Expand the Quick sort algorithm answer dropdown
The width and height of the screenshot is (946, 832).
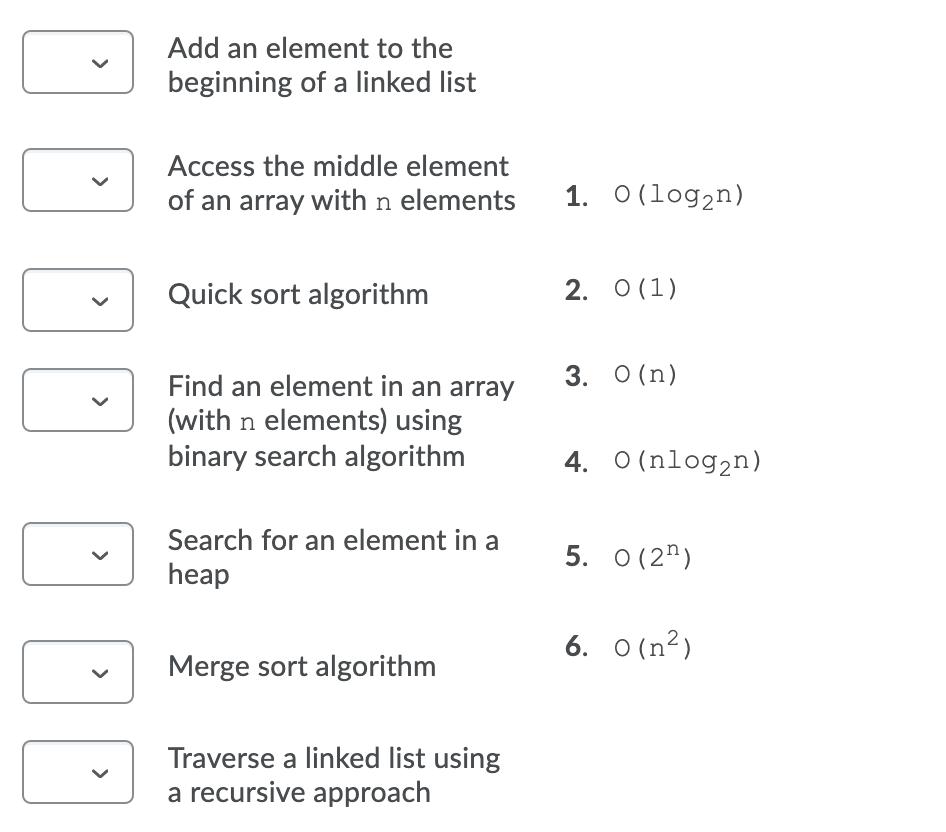[78, 300]
